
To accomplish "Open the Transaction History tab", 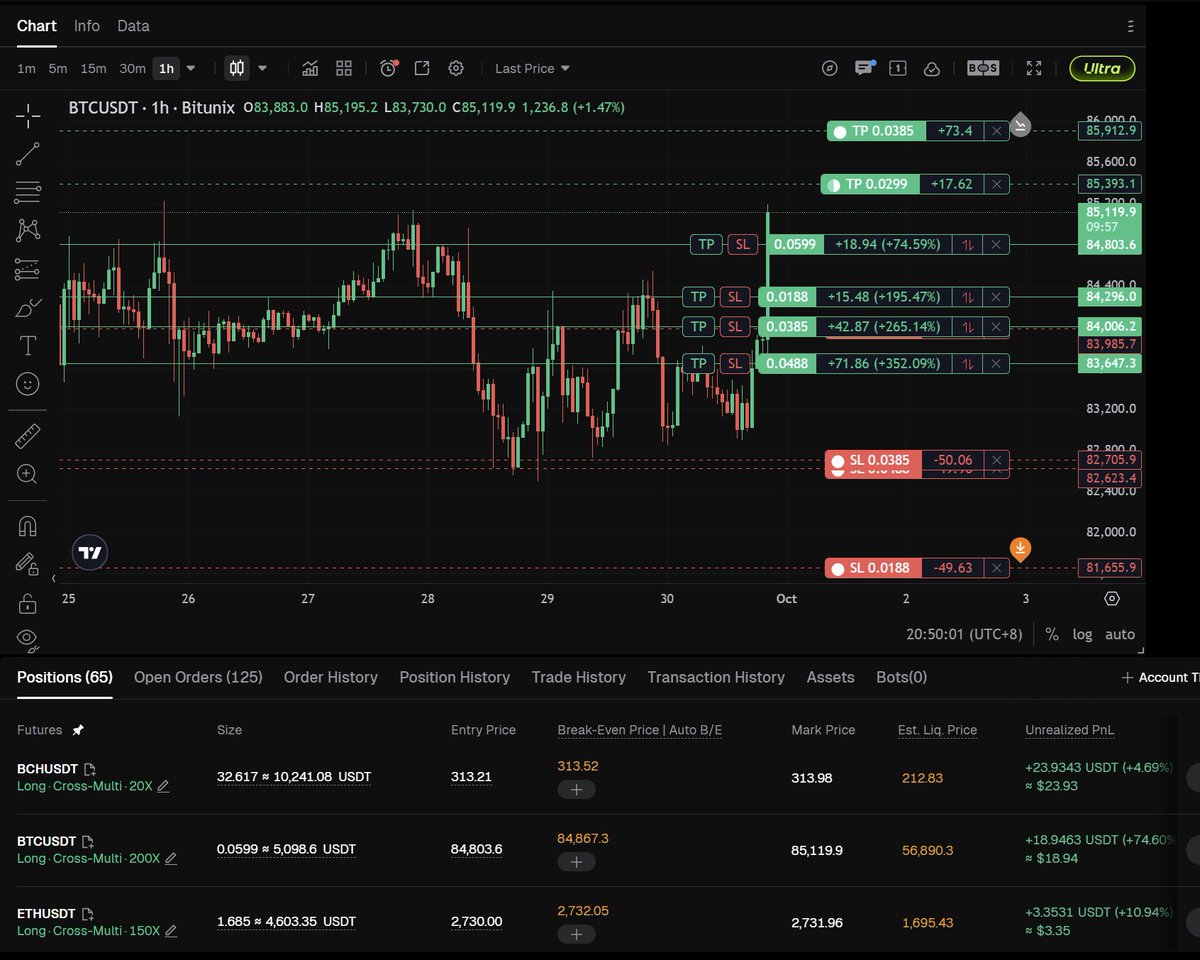I will tap(716, 677).
